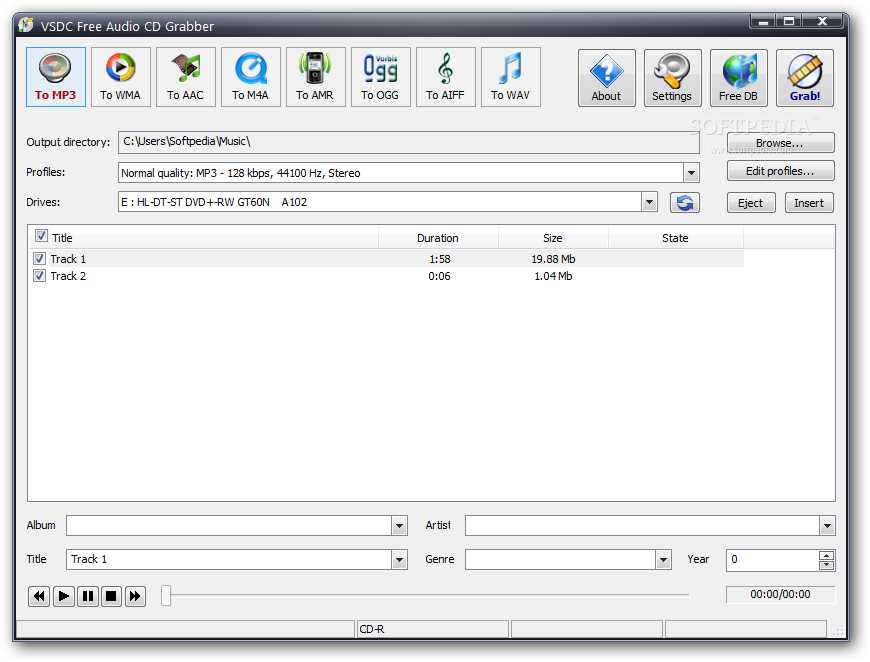Pick the To AAC format icon
Viewport: 870px width, 662px height.
tap(185, 77)
